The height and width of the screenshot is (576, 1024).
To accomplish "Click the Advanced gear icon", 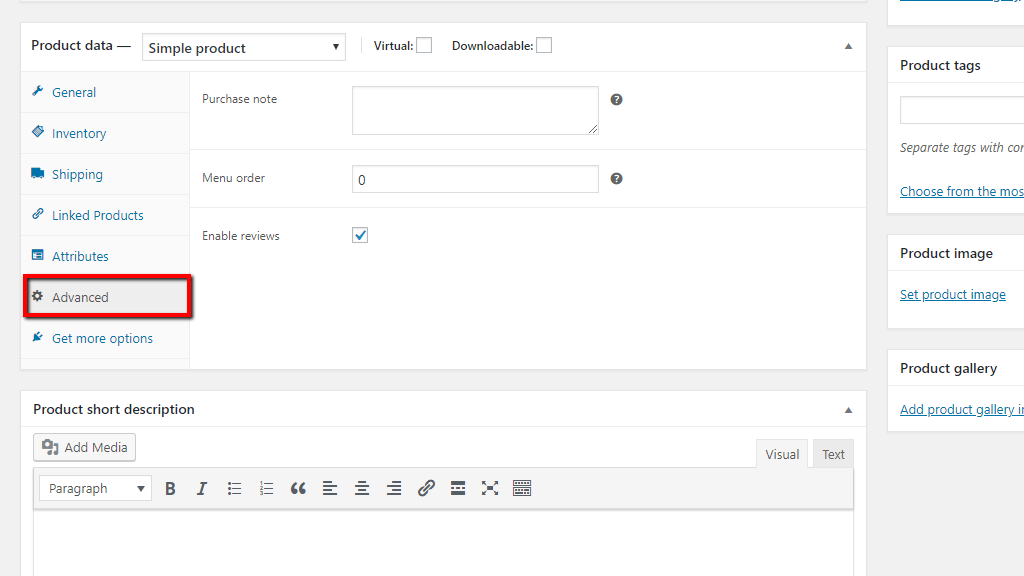I will point(38,296).
